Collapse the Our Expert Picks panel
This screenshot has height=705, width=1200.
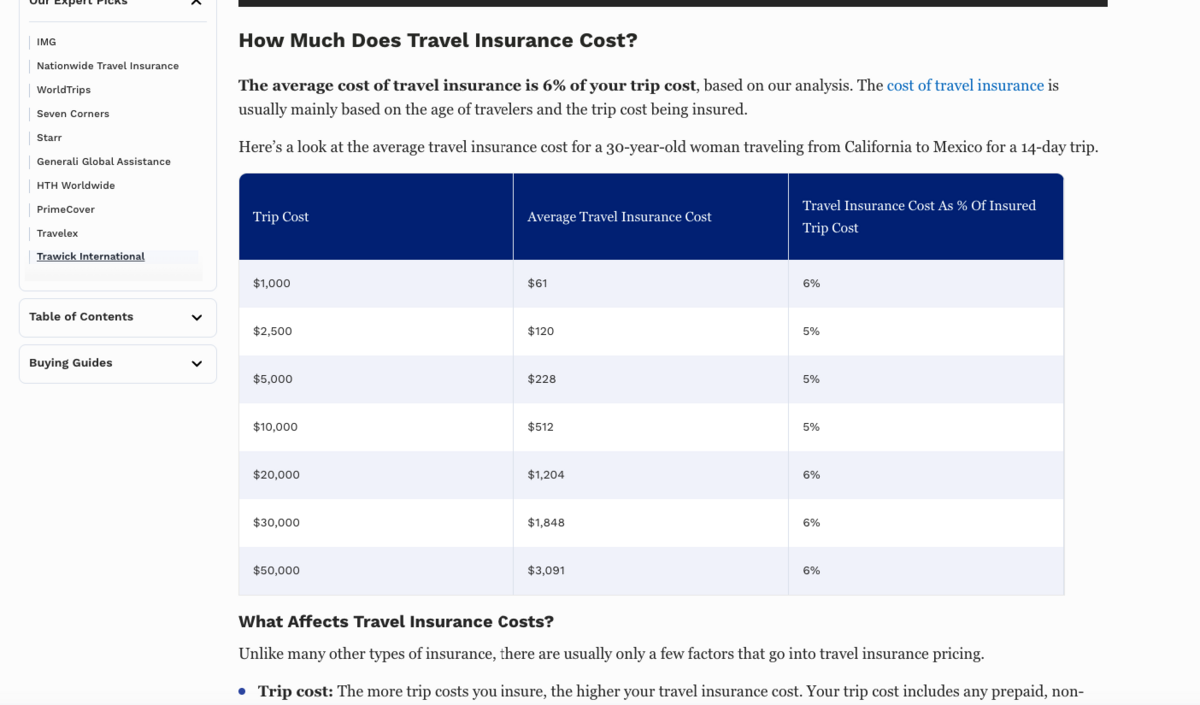[196, 3]
